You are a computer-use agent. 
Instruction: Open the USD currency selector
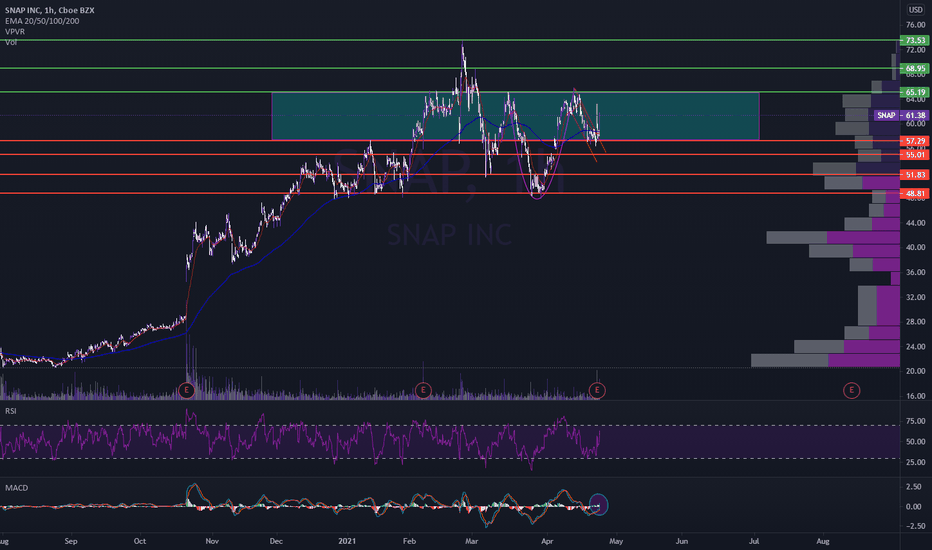(915, 10)
